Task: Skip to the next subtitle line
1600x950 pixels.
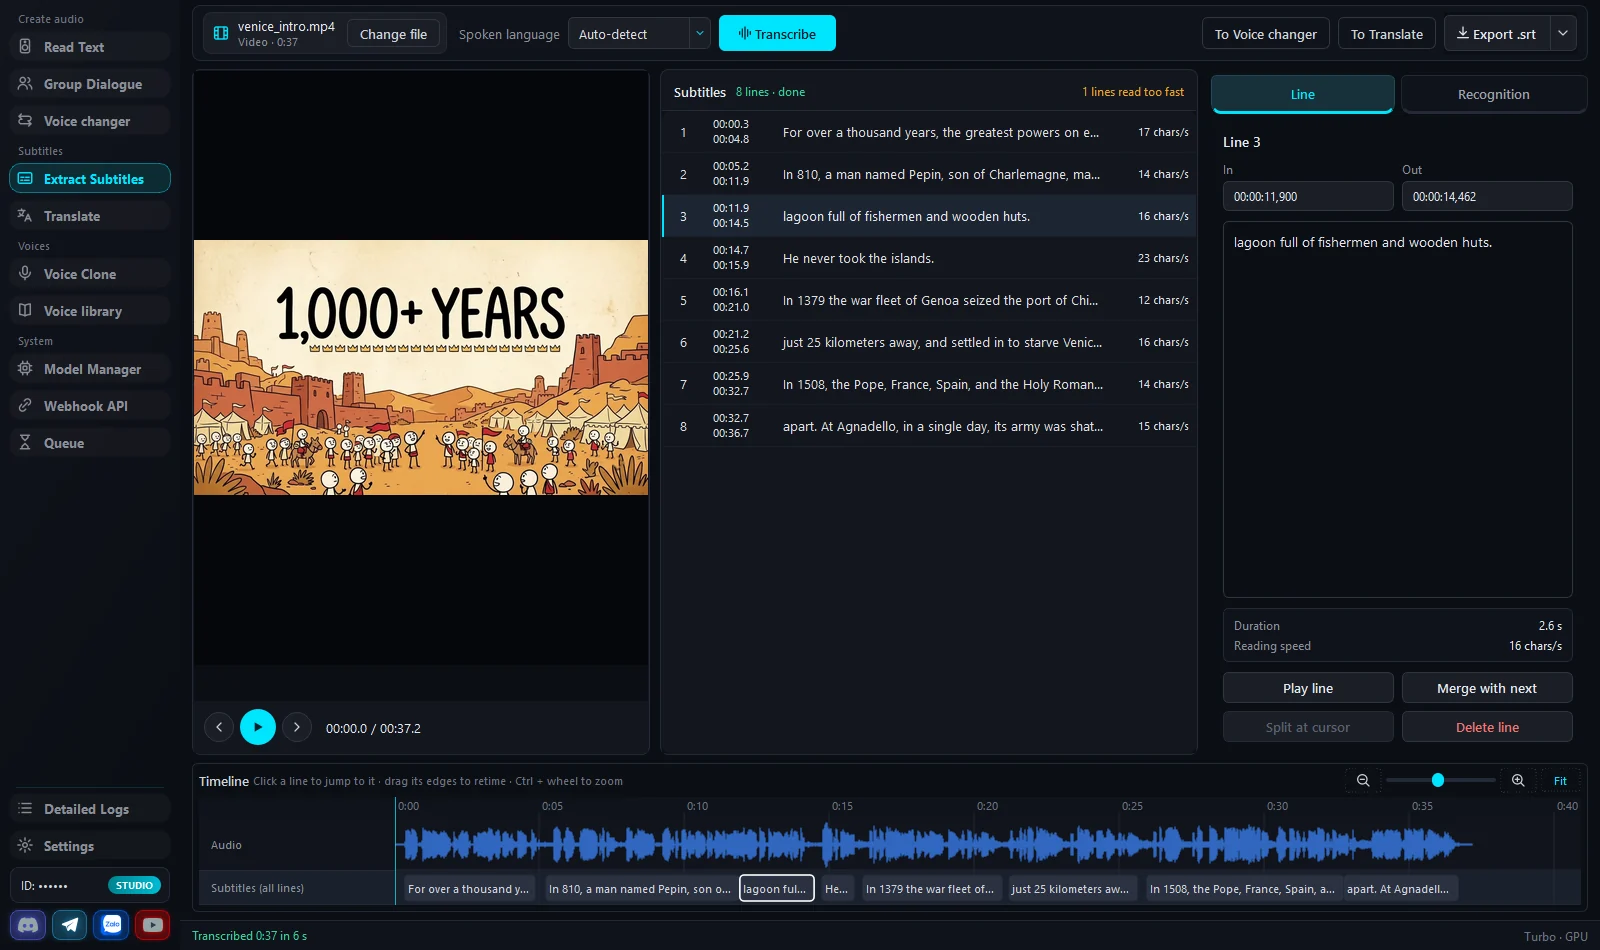Action: coord(297,727)
